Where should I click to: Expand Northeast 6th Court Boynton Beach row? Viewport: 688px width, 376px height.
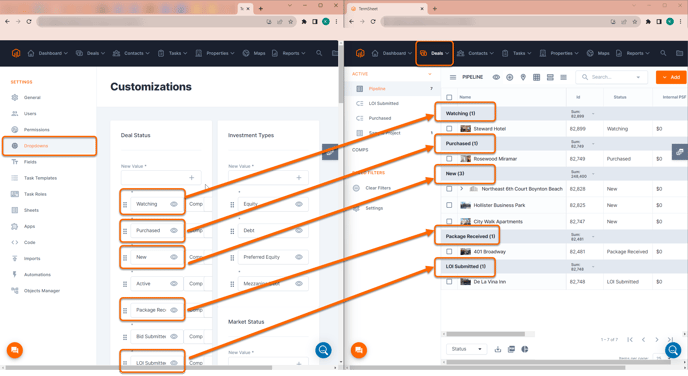(x=462, y=189)
